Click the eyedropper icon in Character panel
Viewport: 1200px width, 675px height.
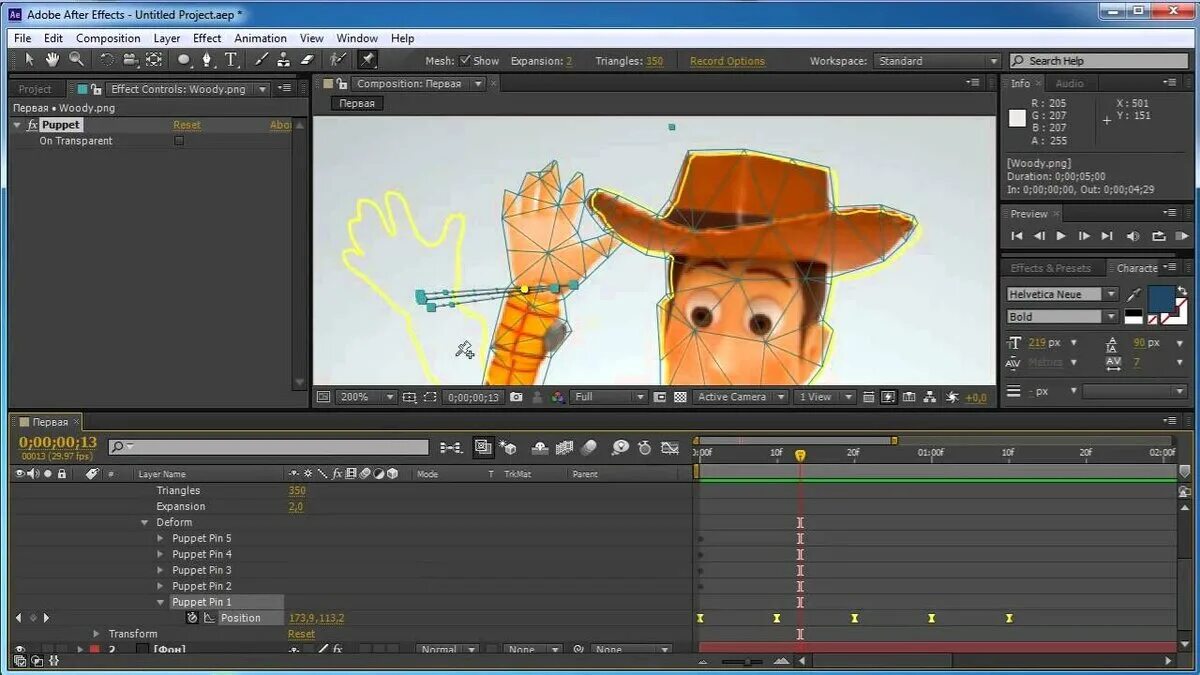1134,295
